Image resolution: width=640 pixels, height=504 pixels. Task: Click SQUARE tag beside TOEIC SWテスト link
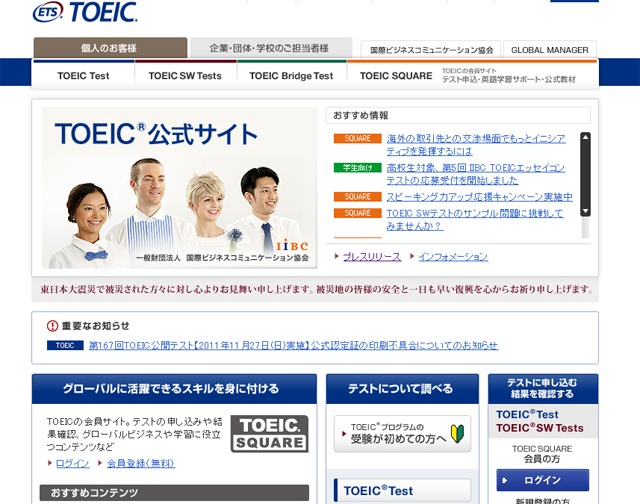358,213
